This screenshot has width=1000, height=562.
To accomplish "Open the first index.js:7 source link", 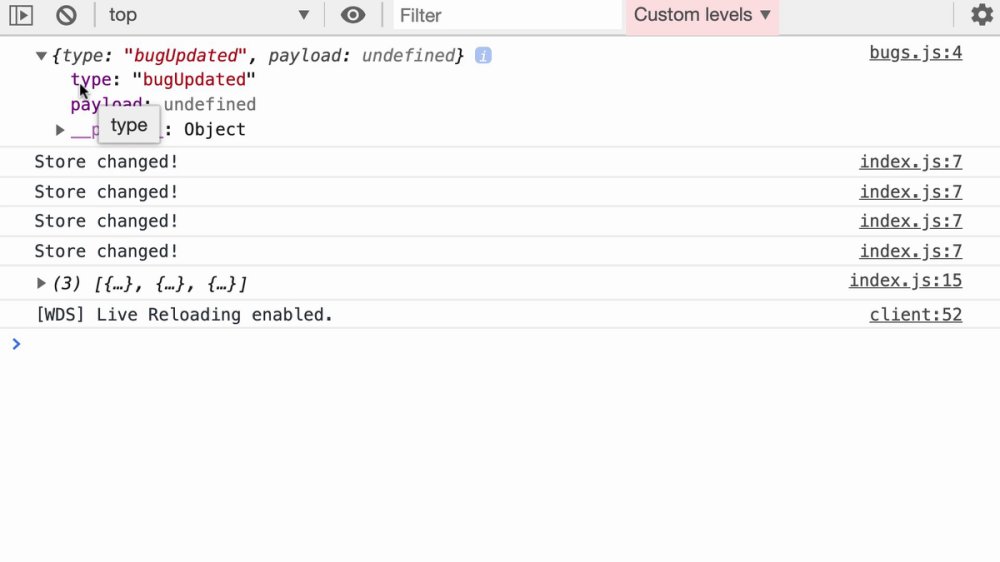I will coord(910,161).
